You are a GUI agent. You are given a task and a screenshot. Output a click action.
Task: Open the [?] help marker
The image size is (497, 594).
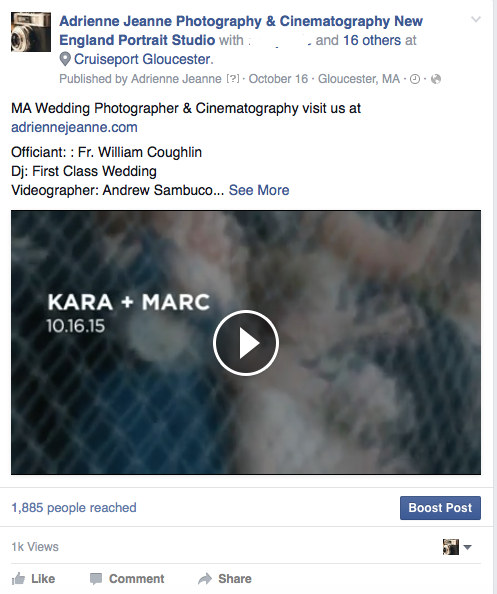pyautogui.click(x=233, y=79)
